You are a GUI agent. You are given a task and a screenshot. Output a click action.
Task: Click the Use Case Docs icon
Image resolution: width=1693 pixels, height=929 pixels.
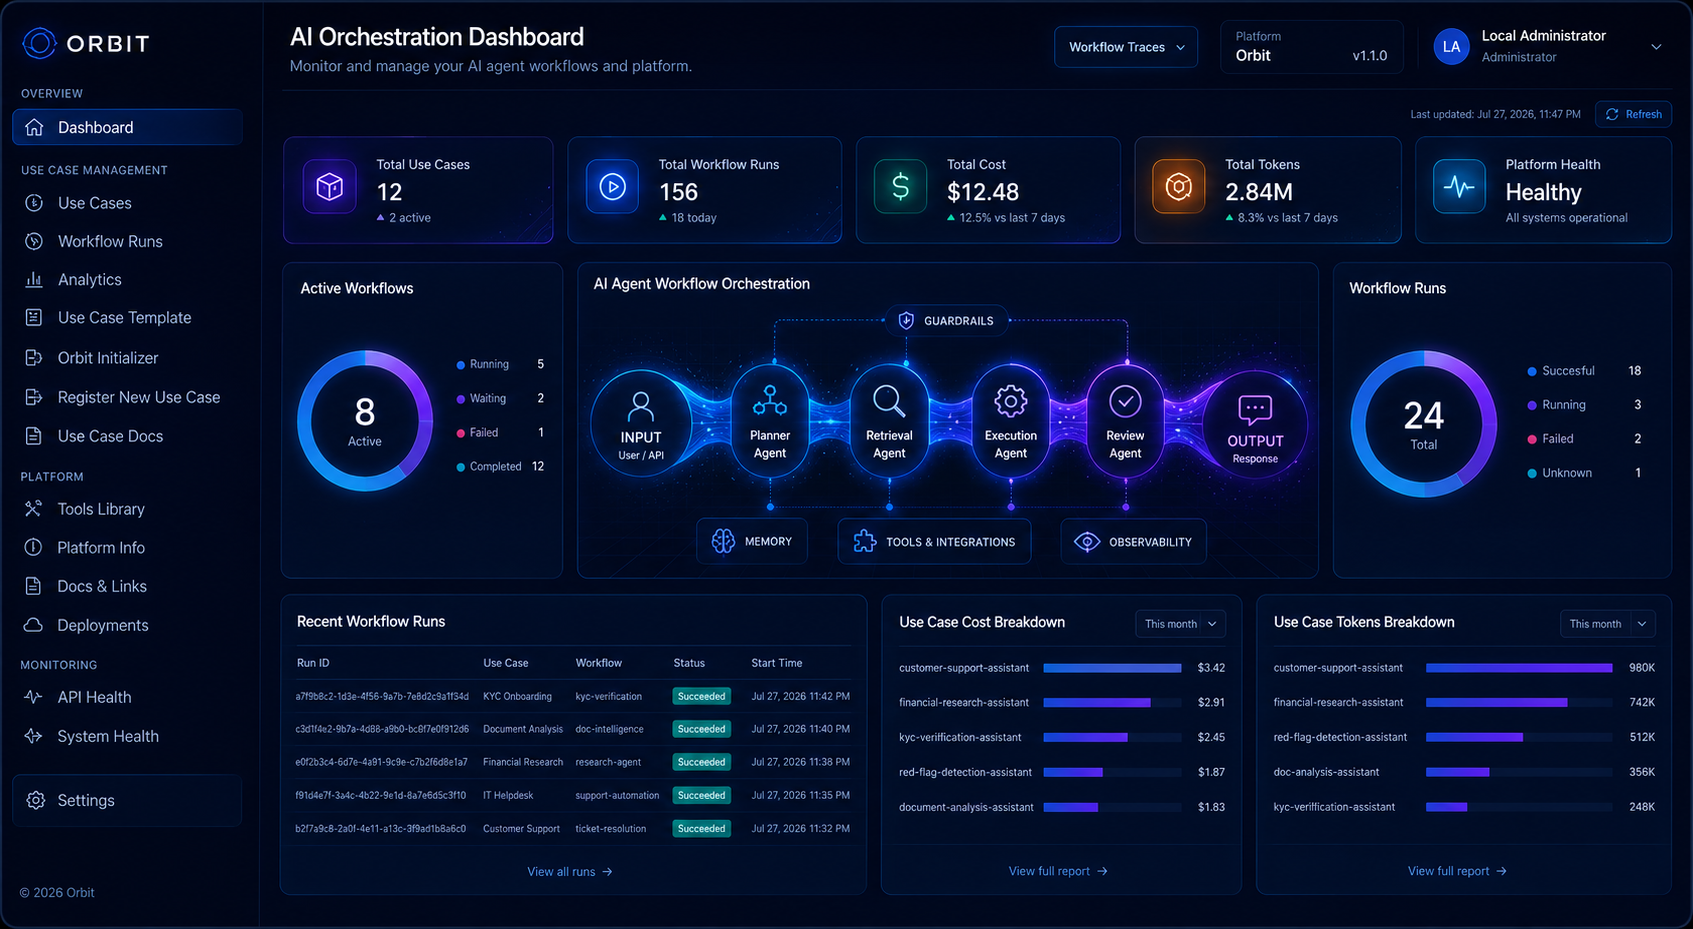34,436
